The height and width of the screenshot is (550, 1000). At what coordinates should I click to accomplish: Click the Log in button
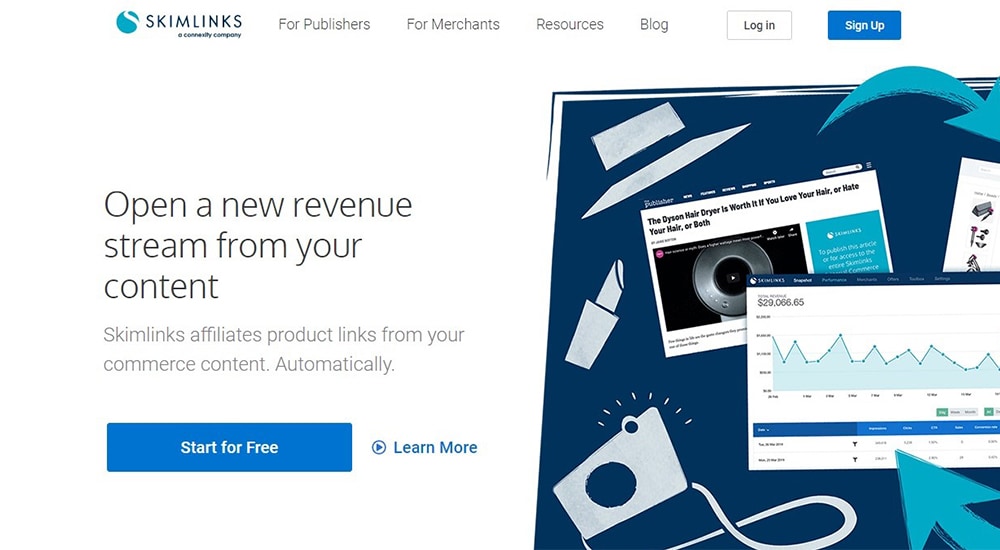(x=759, y=25)
